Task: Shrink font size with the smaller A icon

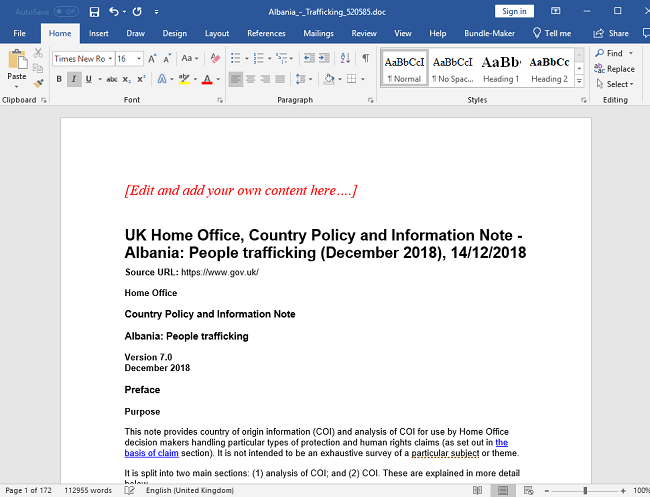Action: [x=167, y=58]
